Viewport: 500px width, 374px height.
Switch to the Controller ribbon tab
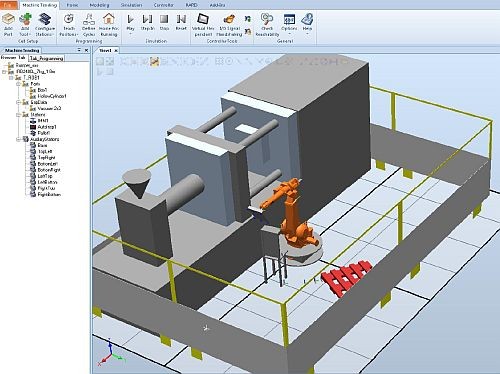(164, 5)
